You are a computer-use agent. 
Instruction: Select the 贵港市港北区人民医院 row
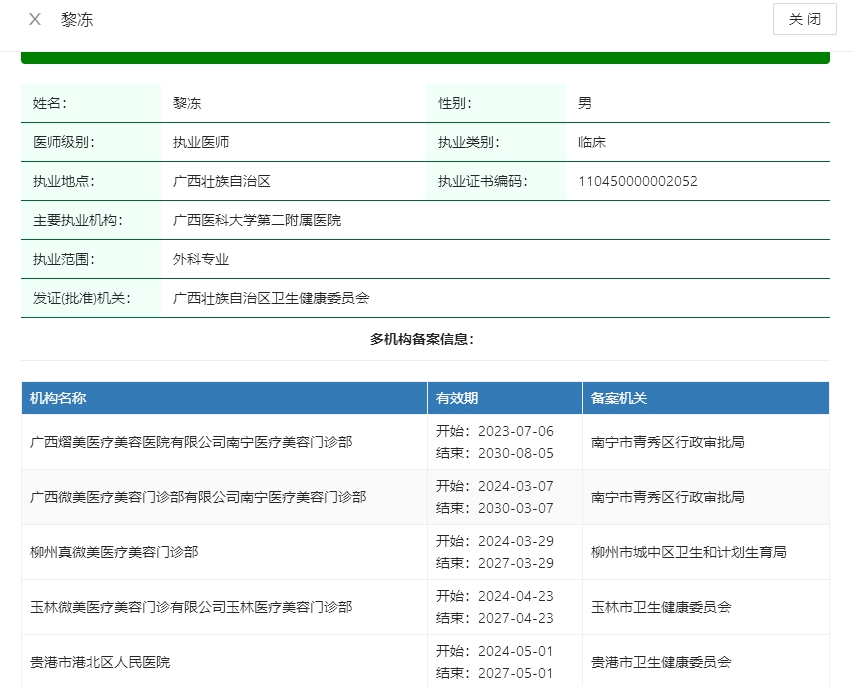pos(100,662)
